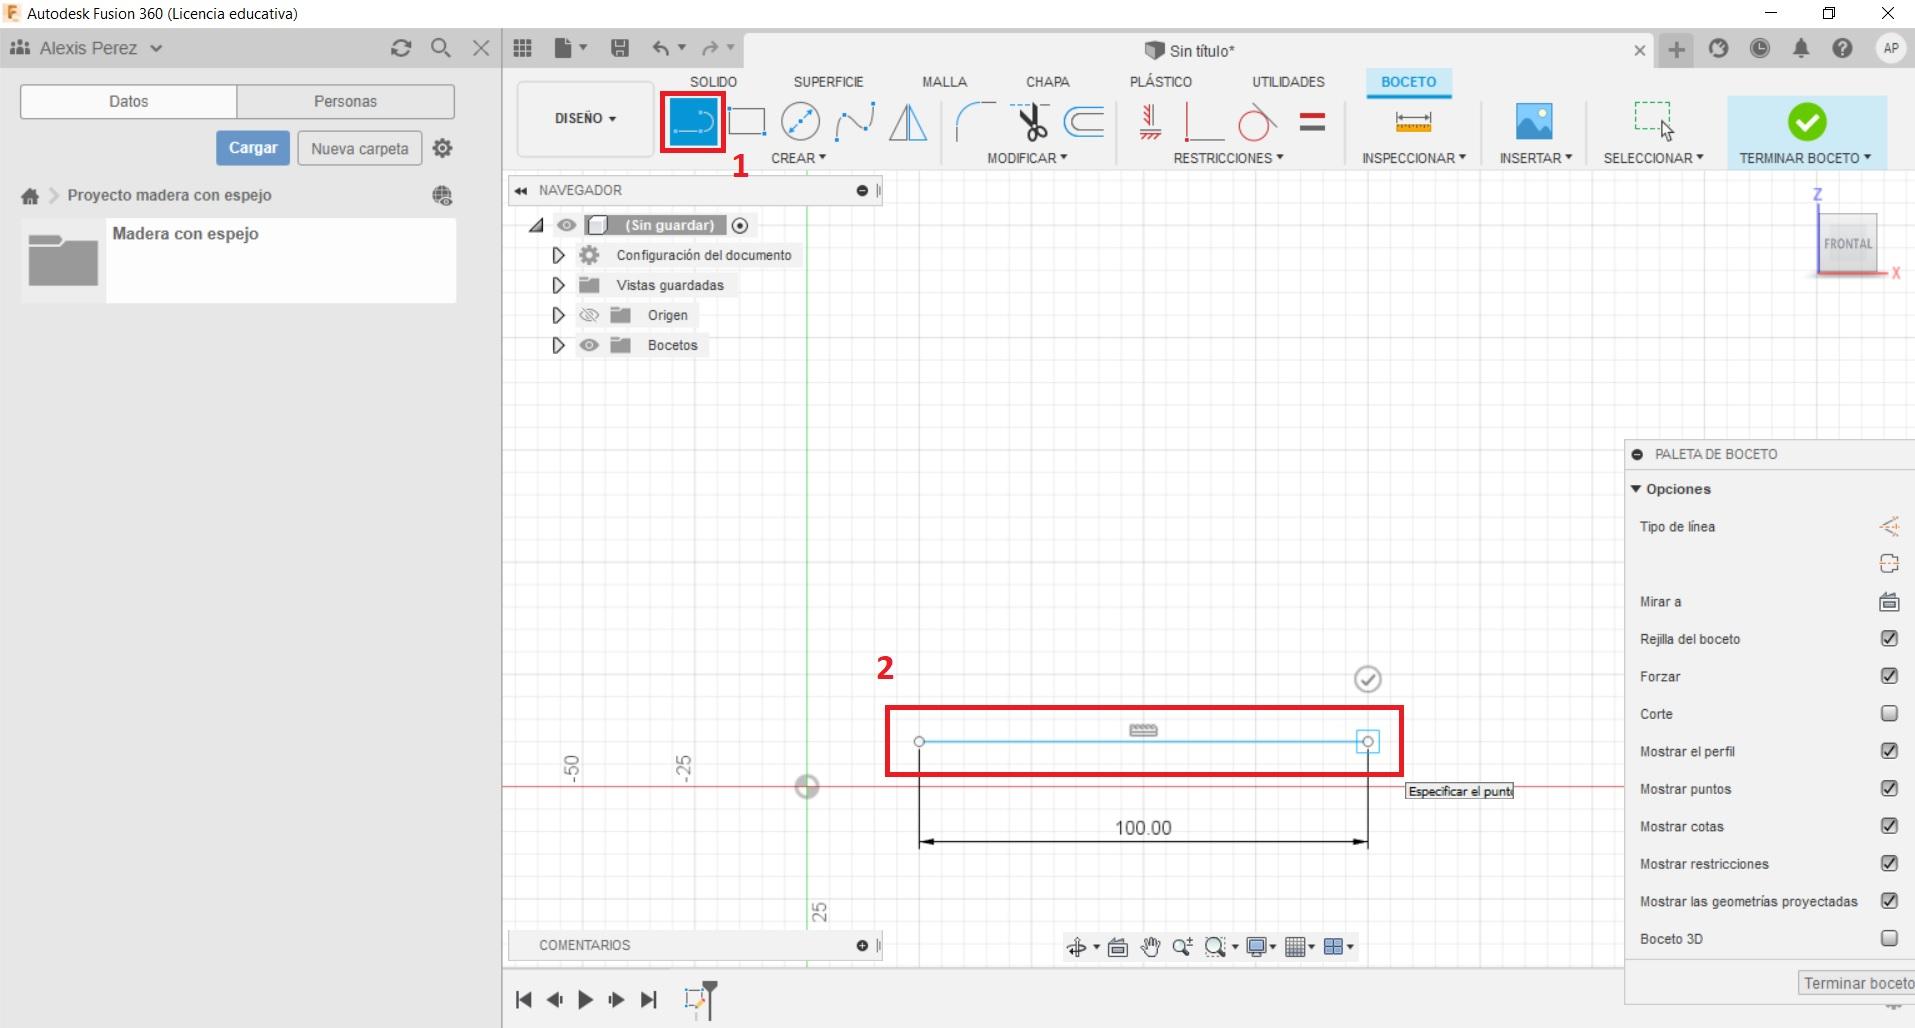Expand the Bocetos tree node
1915x1028 pixels.
(558, 345)
